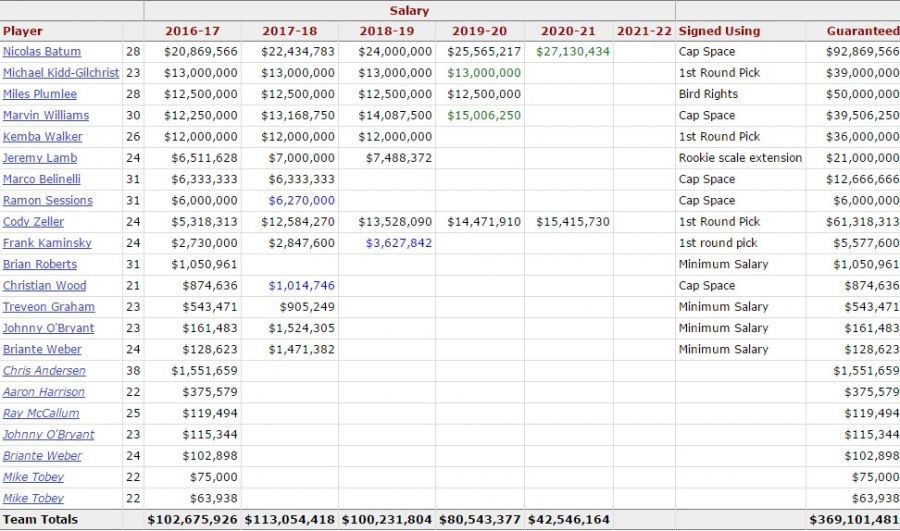Click Mike Tobey link in $63,938 row
This screenshot has height=531, width=900.
click(x=33, y=498)
